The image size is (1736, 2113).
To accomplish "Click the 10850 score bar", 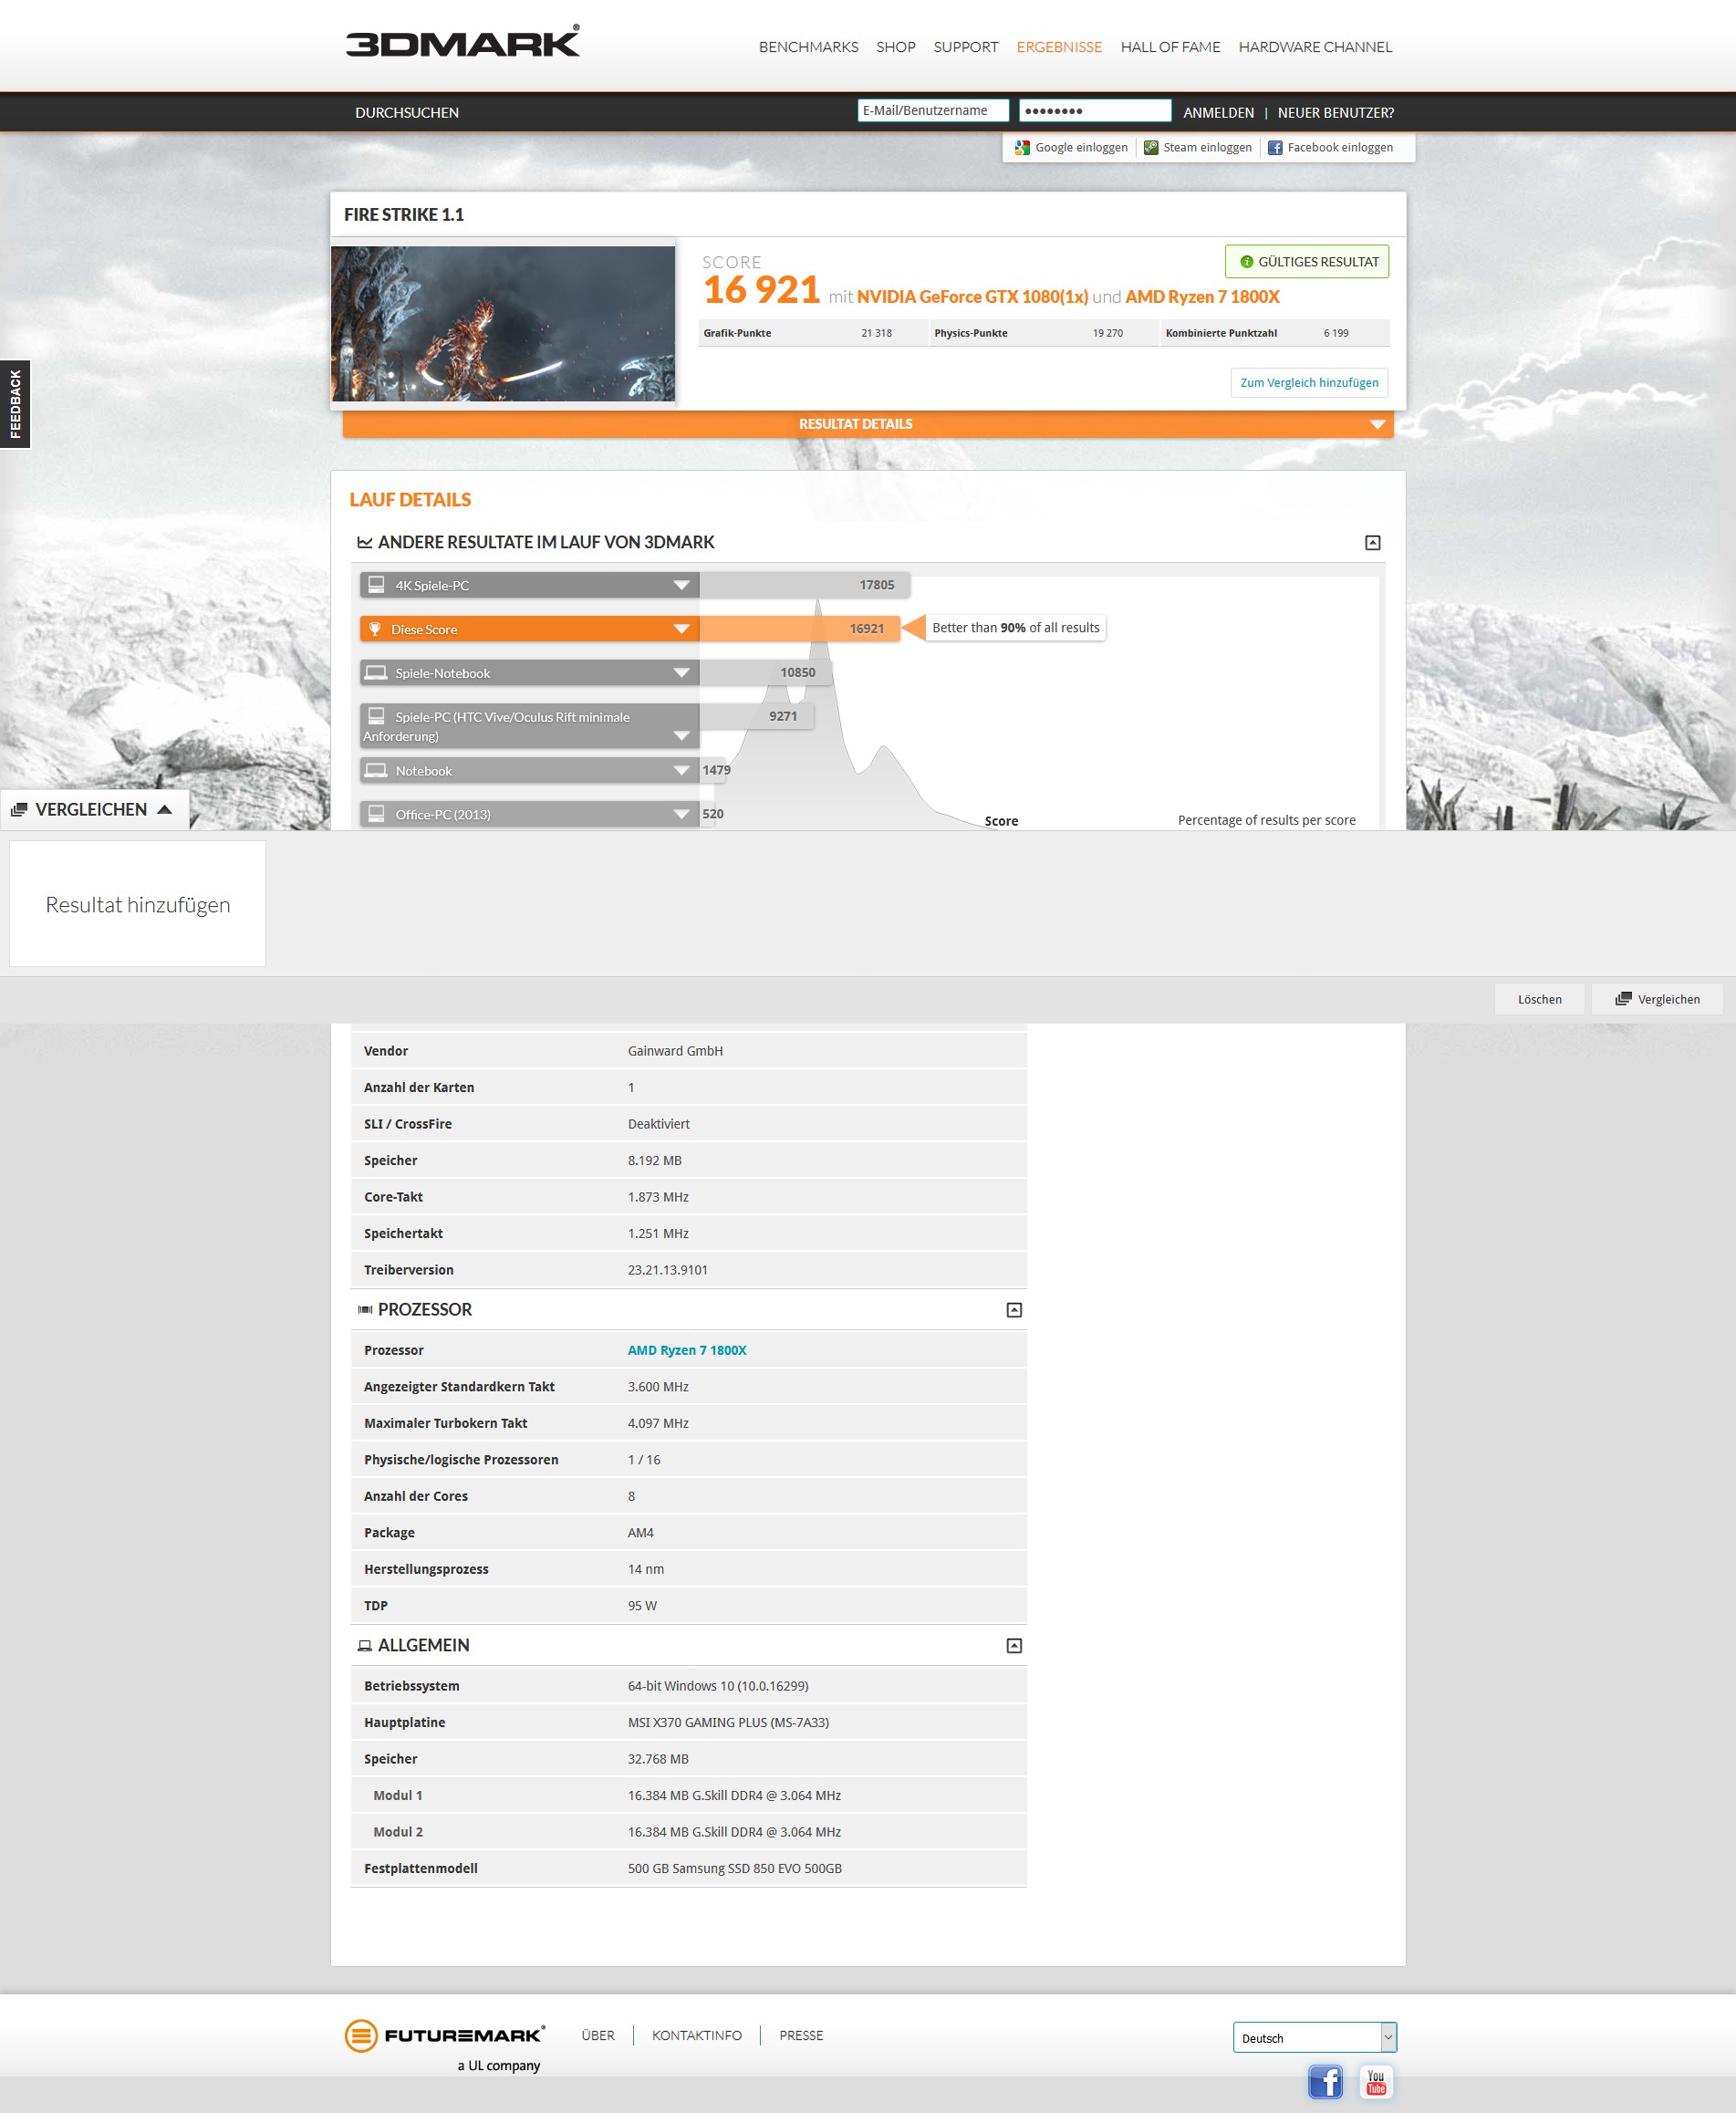I will tap(765, 673).
